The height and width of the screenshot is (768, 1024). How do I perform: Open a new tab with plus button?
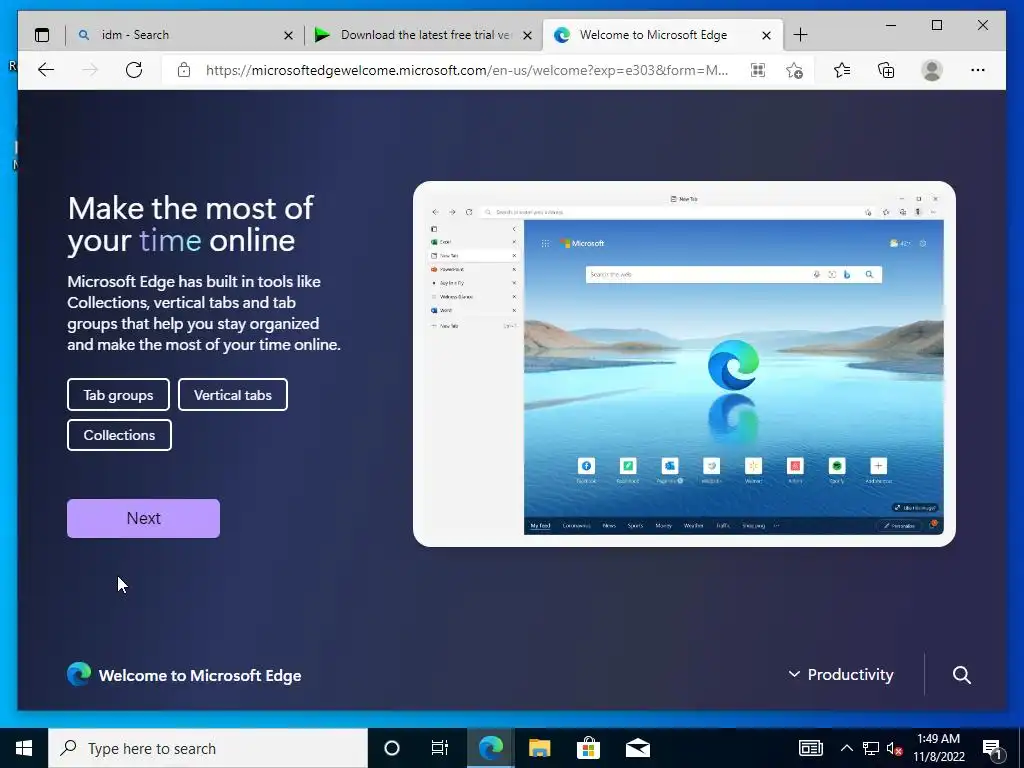800,35
